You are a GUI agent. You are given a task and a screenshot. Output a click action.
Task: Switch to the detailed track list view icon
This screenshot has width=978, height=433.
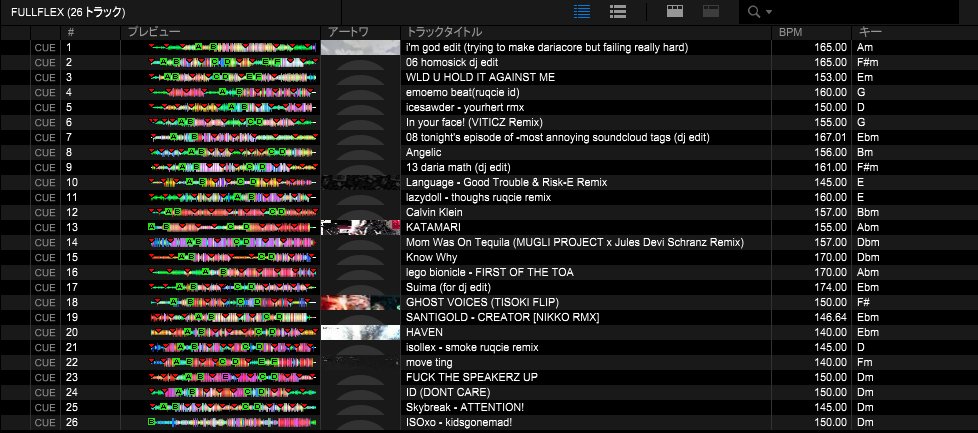(581, 11)
